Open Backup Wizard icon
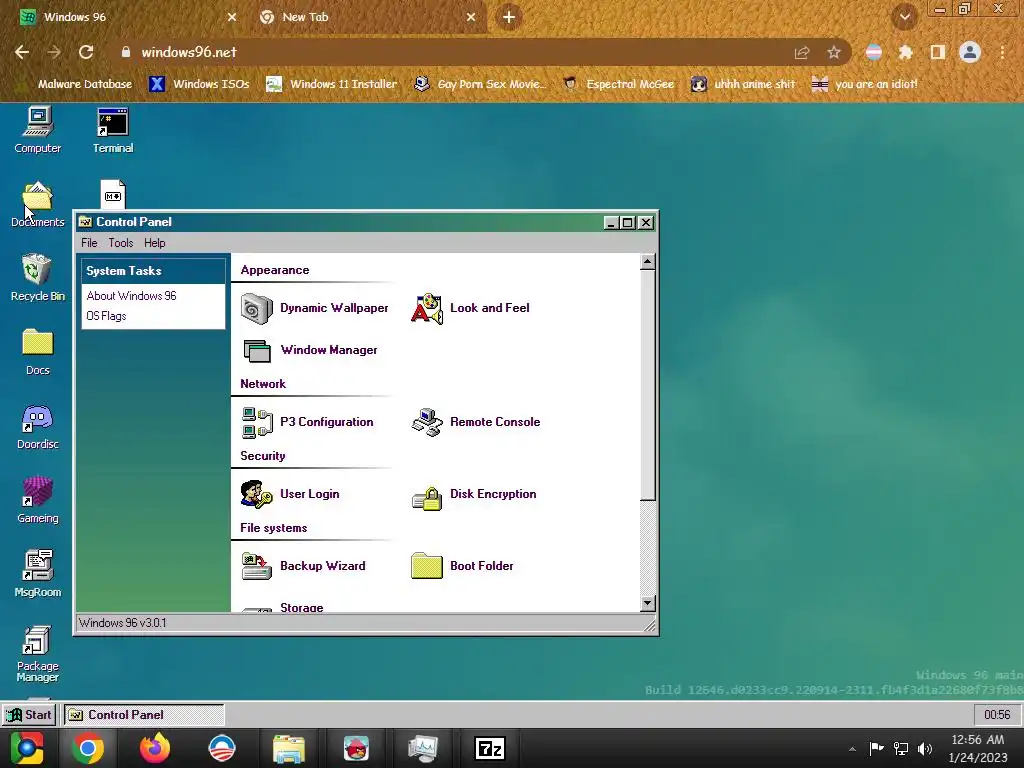This screenshot has height=768, width=1024. (257, 566)
